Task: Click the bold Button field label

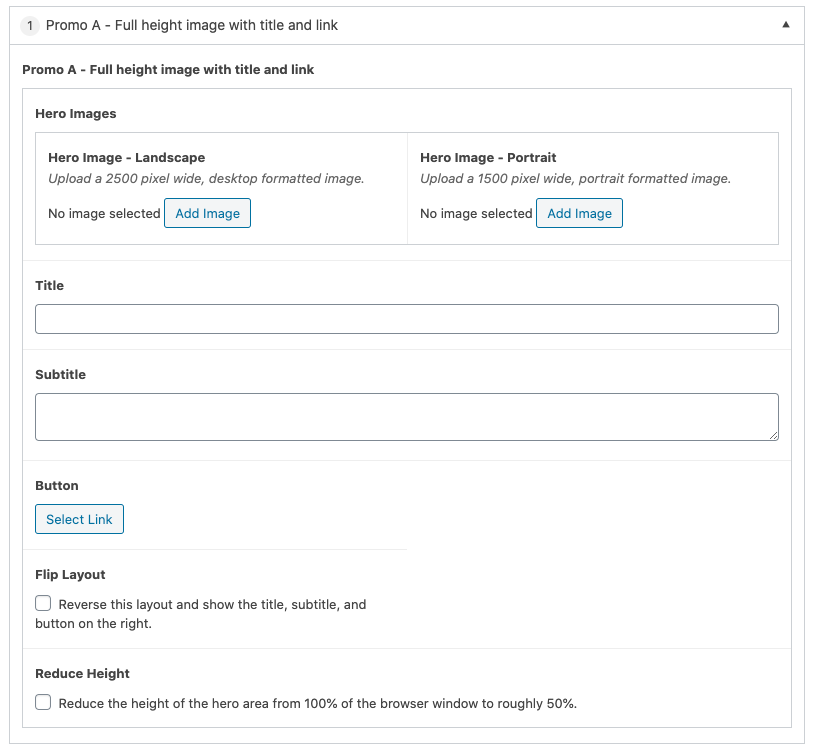Action: pos(57,486)
